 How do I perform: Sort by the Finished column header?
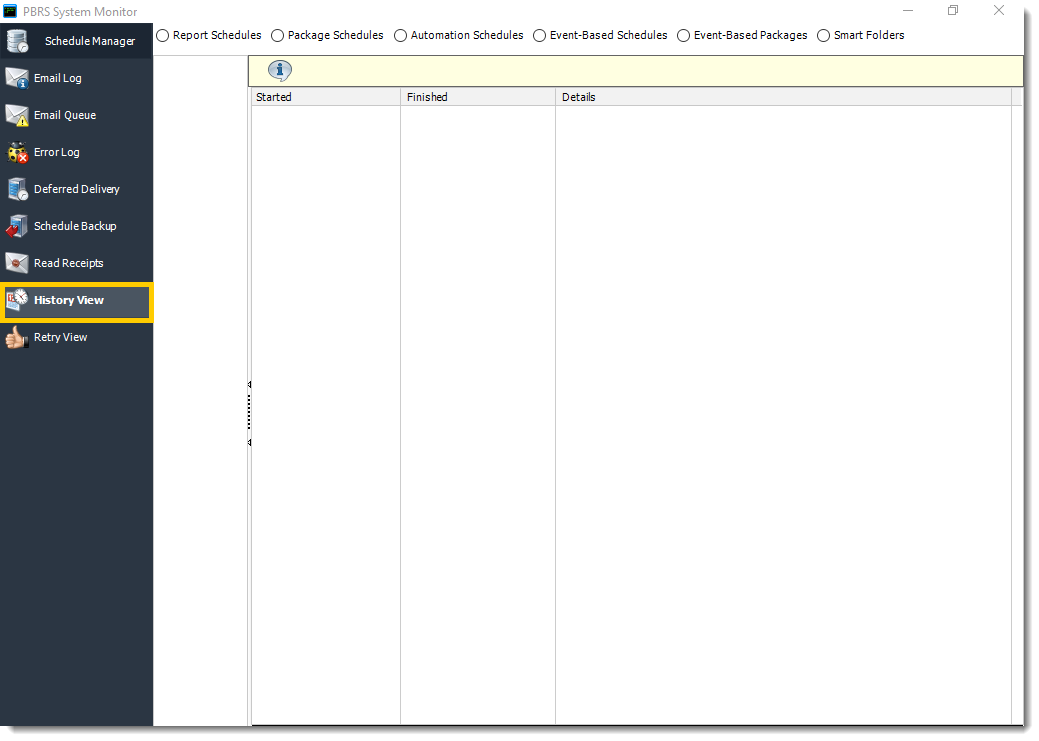click(478, 97)
